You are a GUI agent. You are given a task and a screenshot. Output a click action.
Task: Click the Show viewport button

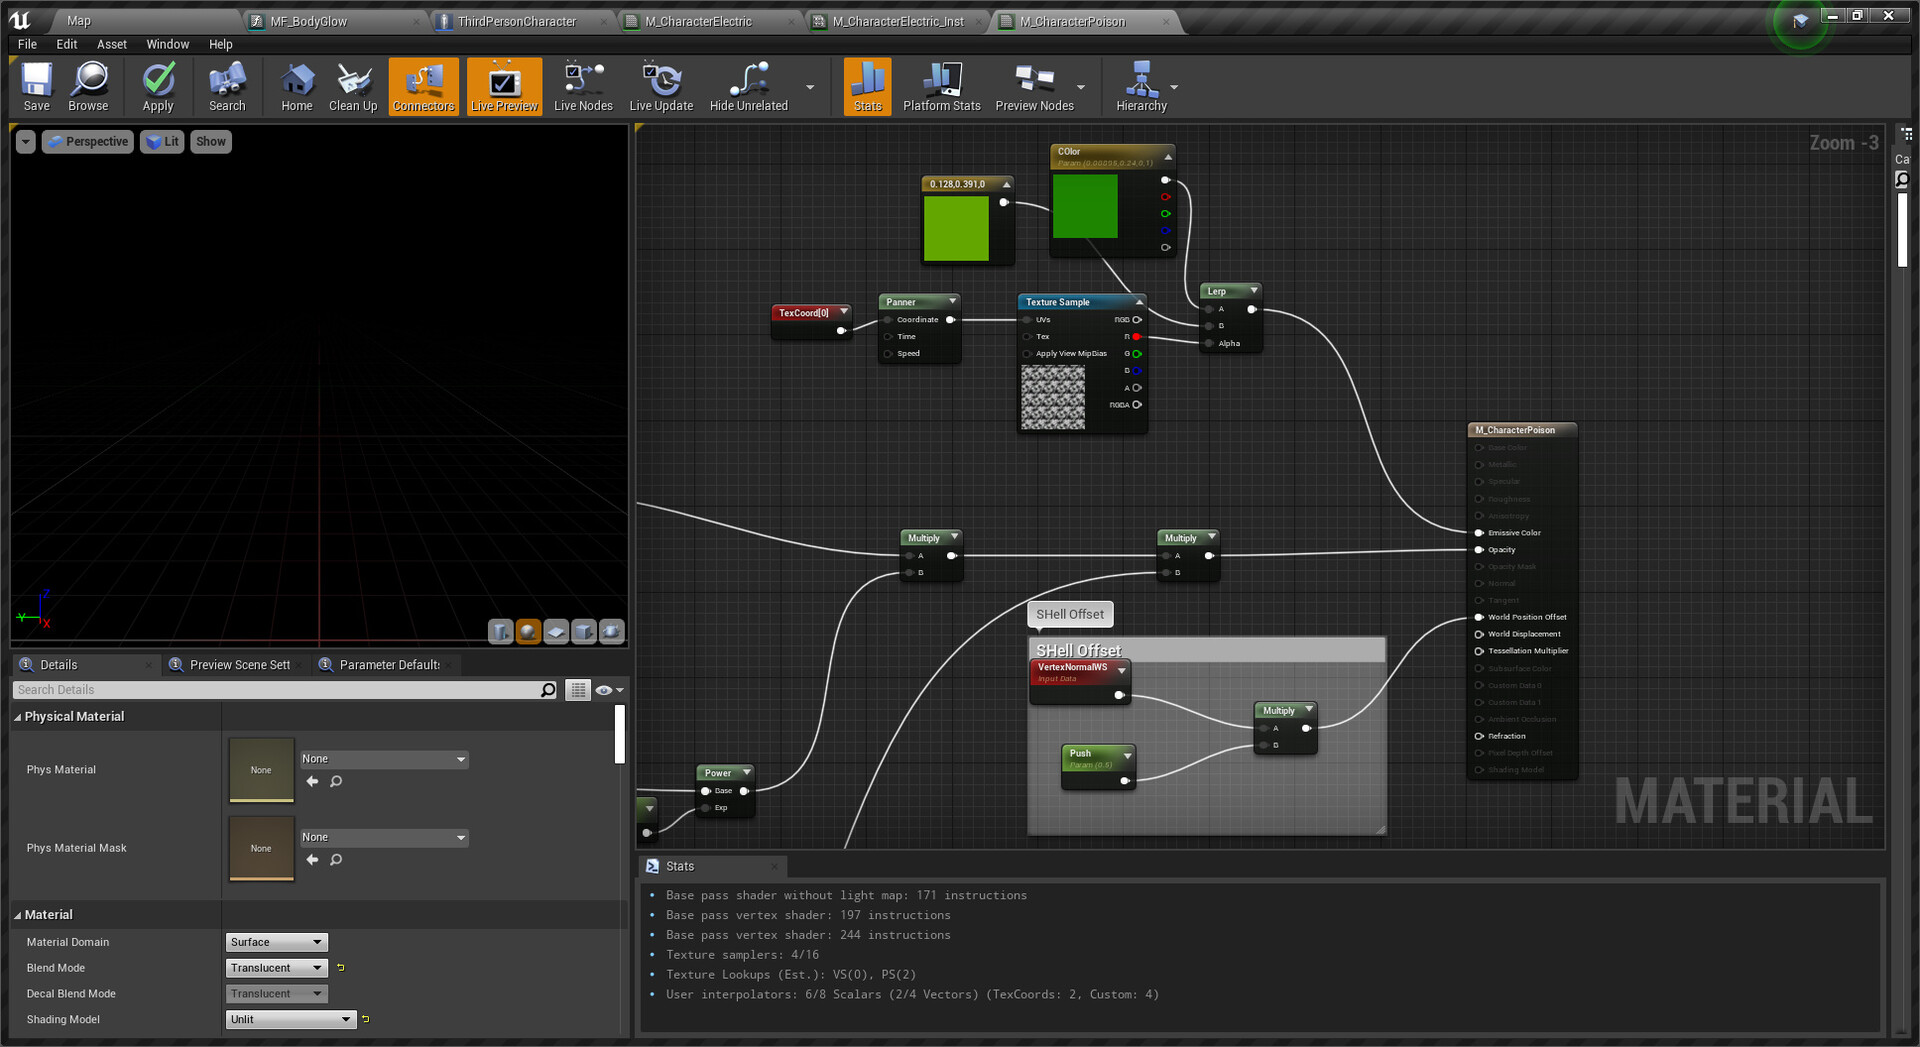[x=210, y=142]
